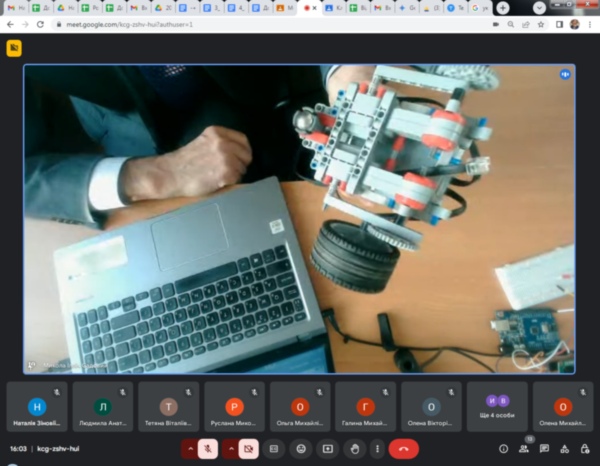Raise hand using the hand icon
This screenshot has height=466, width=600.
click(x=353, y=449)
